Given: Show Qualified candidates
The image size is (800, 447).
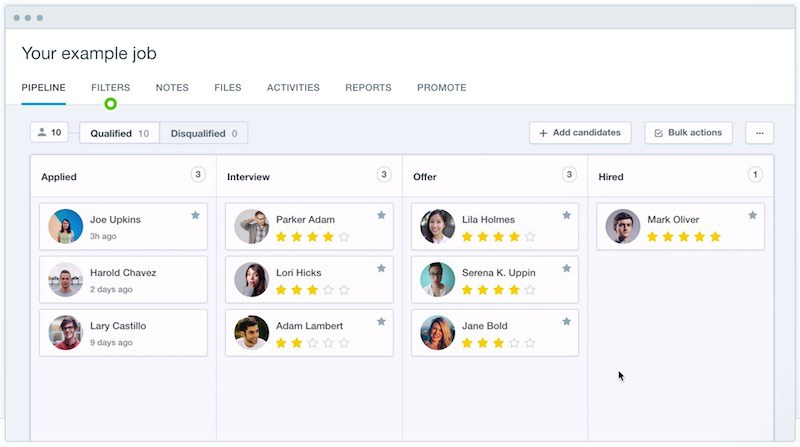Looking at the screenshot, I should tap(119, 133).
